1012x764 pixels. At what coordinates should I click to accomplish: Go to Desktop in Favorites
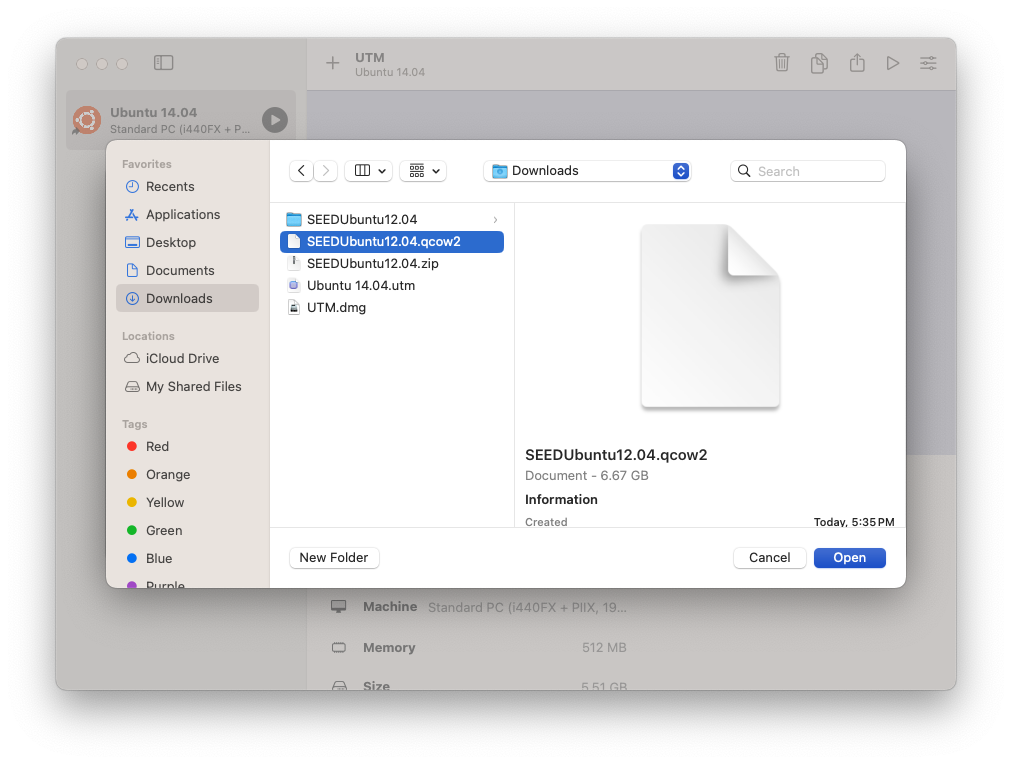pyautogui.click(x=170, y=243)
